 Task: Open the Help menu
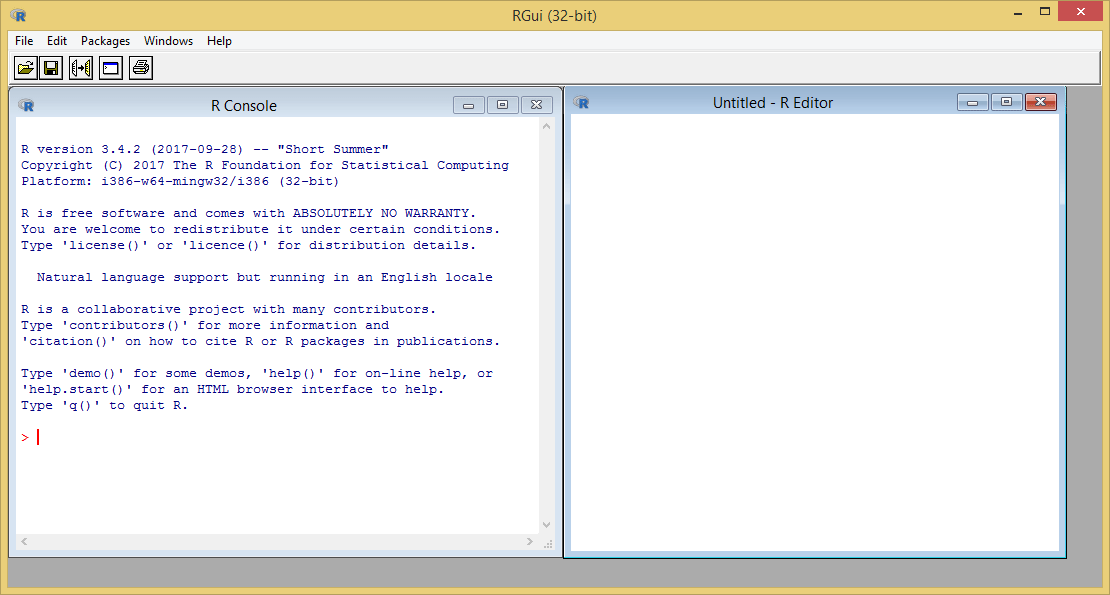tap(219, 41)
